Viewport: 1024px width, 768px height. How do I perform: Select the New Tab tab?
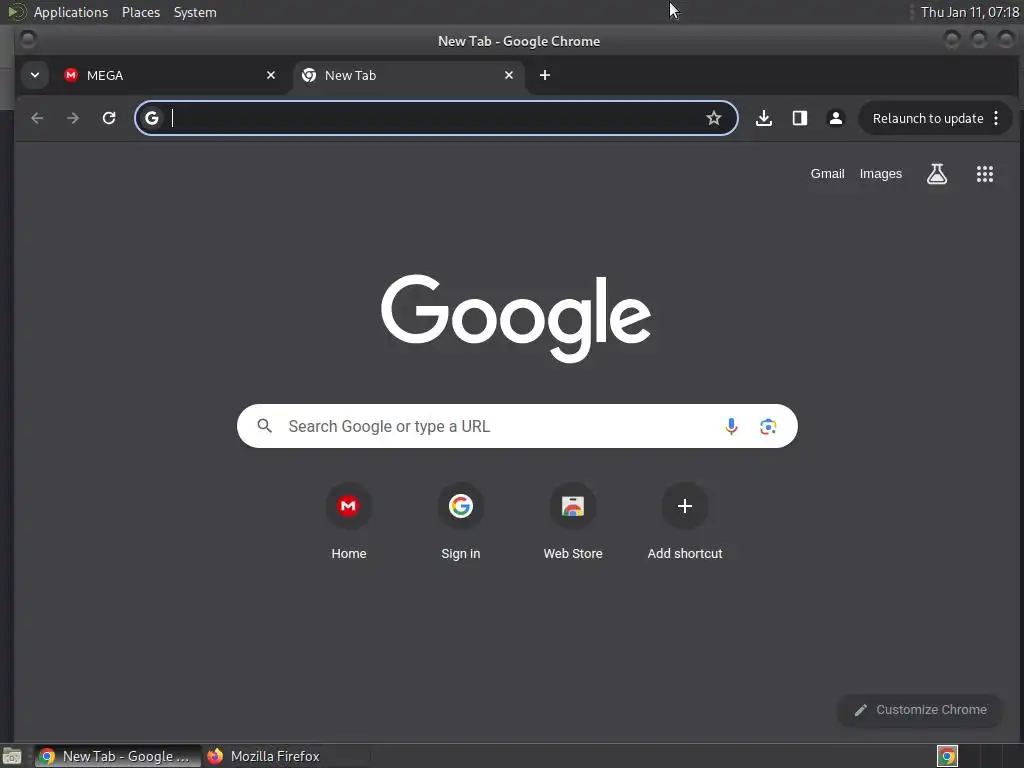[x=408, y=75]
